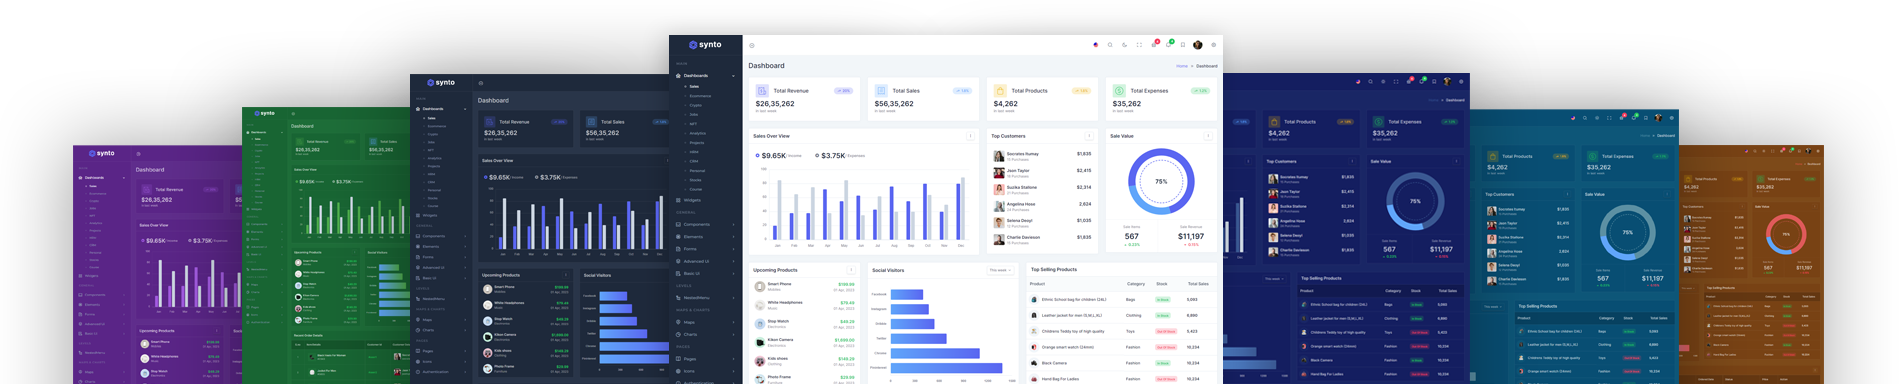Viewport: 1901px width, 384px height.
Task: Click the 75% donut chart in the brown dashboard
Action: click(1786, 234)
